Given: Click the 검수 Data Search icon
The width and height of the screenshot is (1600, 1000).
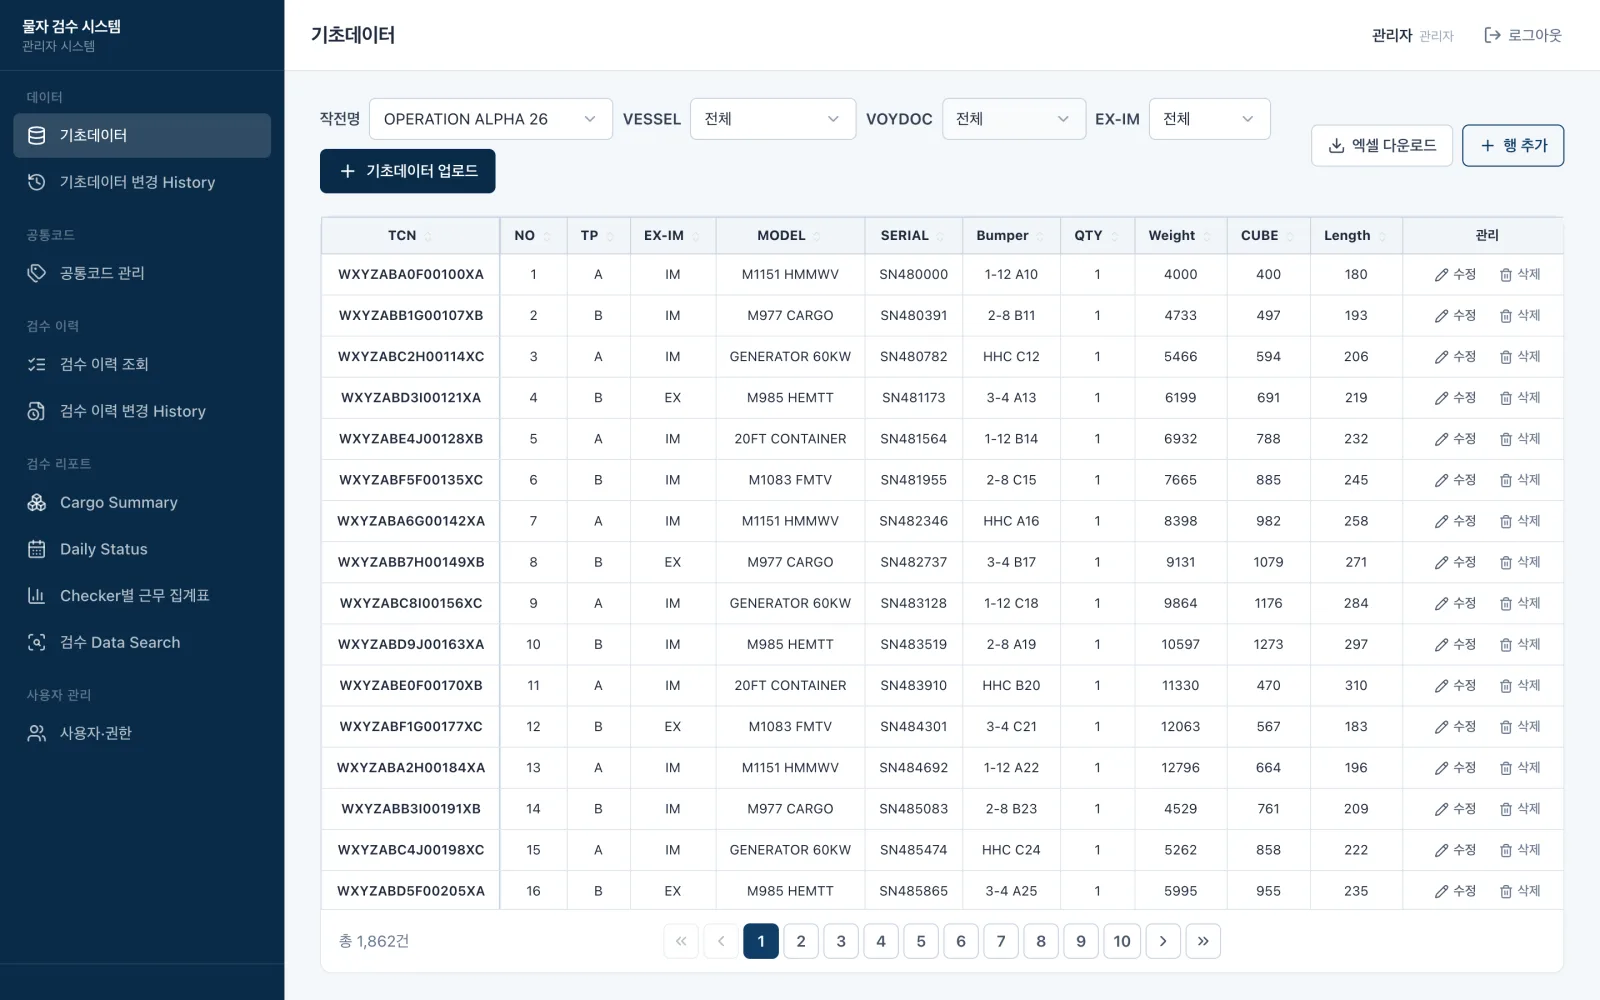Looking at the screenshot, I should coord(37,642).
